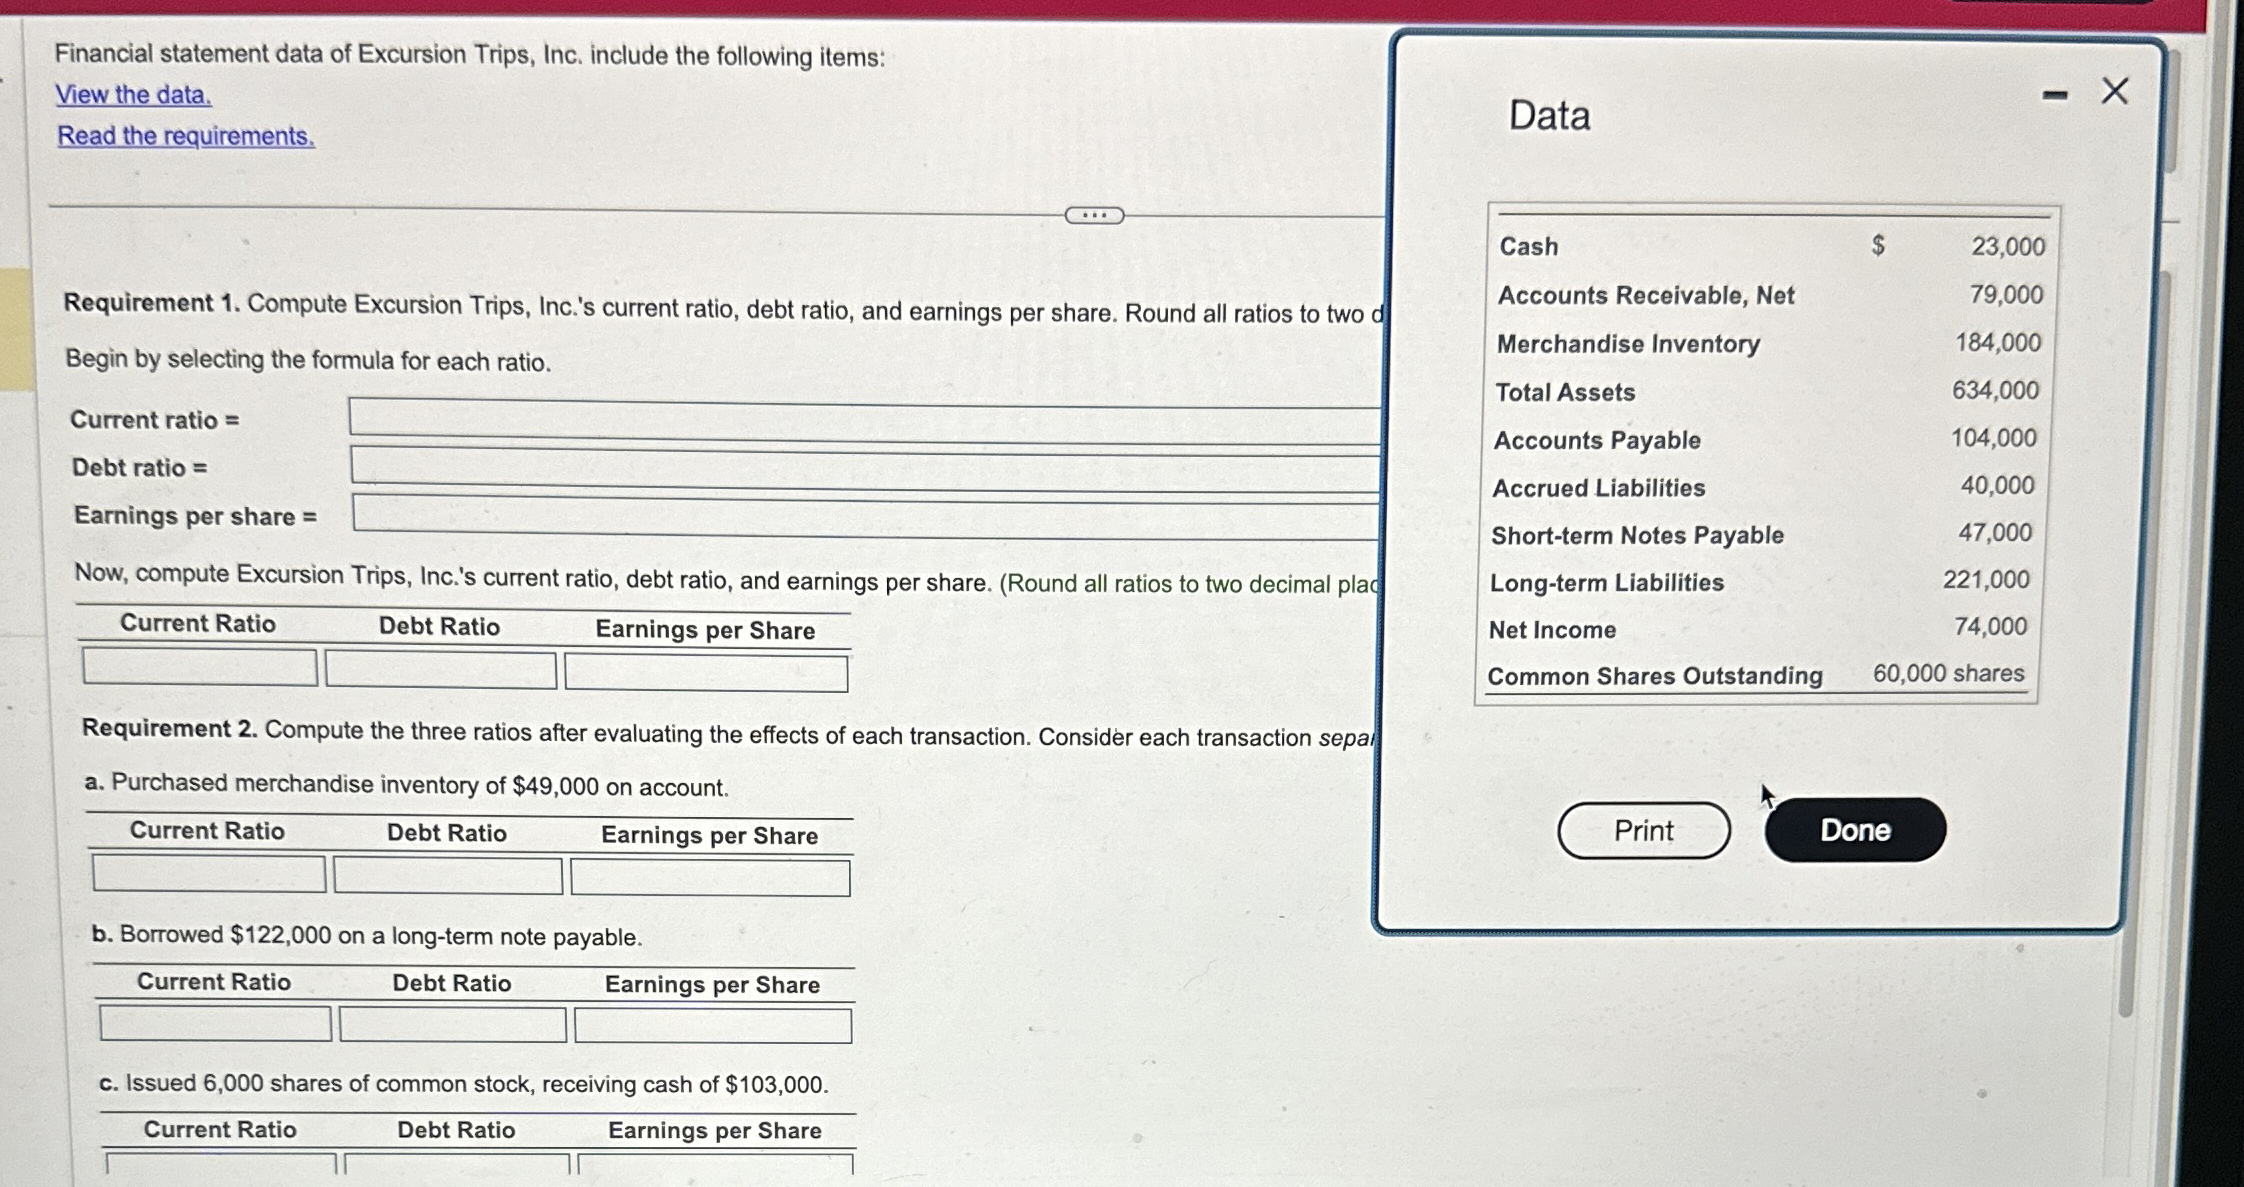Click transaction b Debt Ratio field

[452, 1025]
